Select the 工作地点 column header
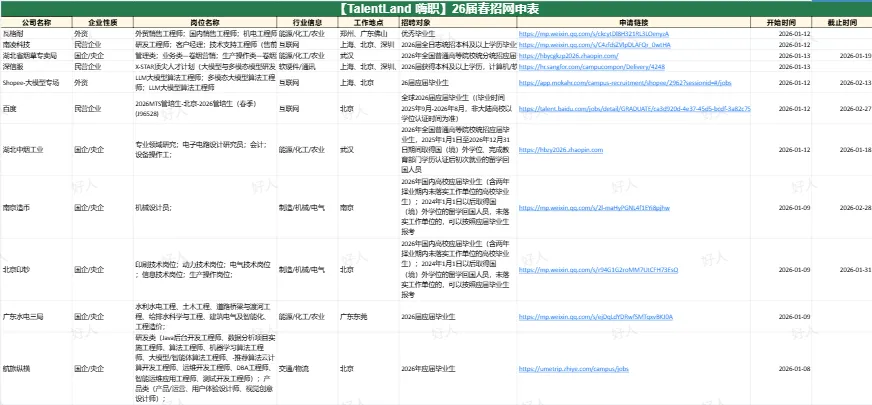 point(368,22)
